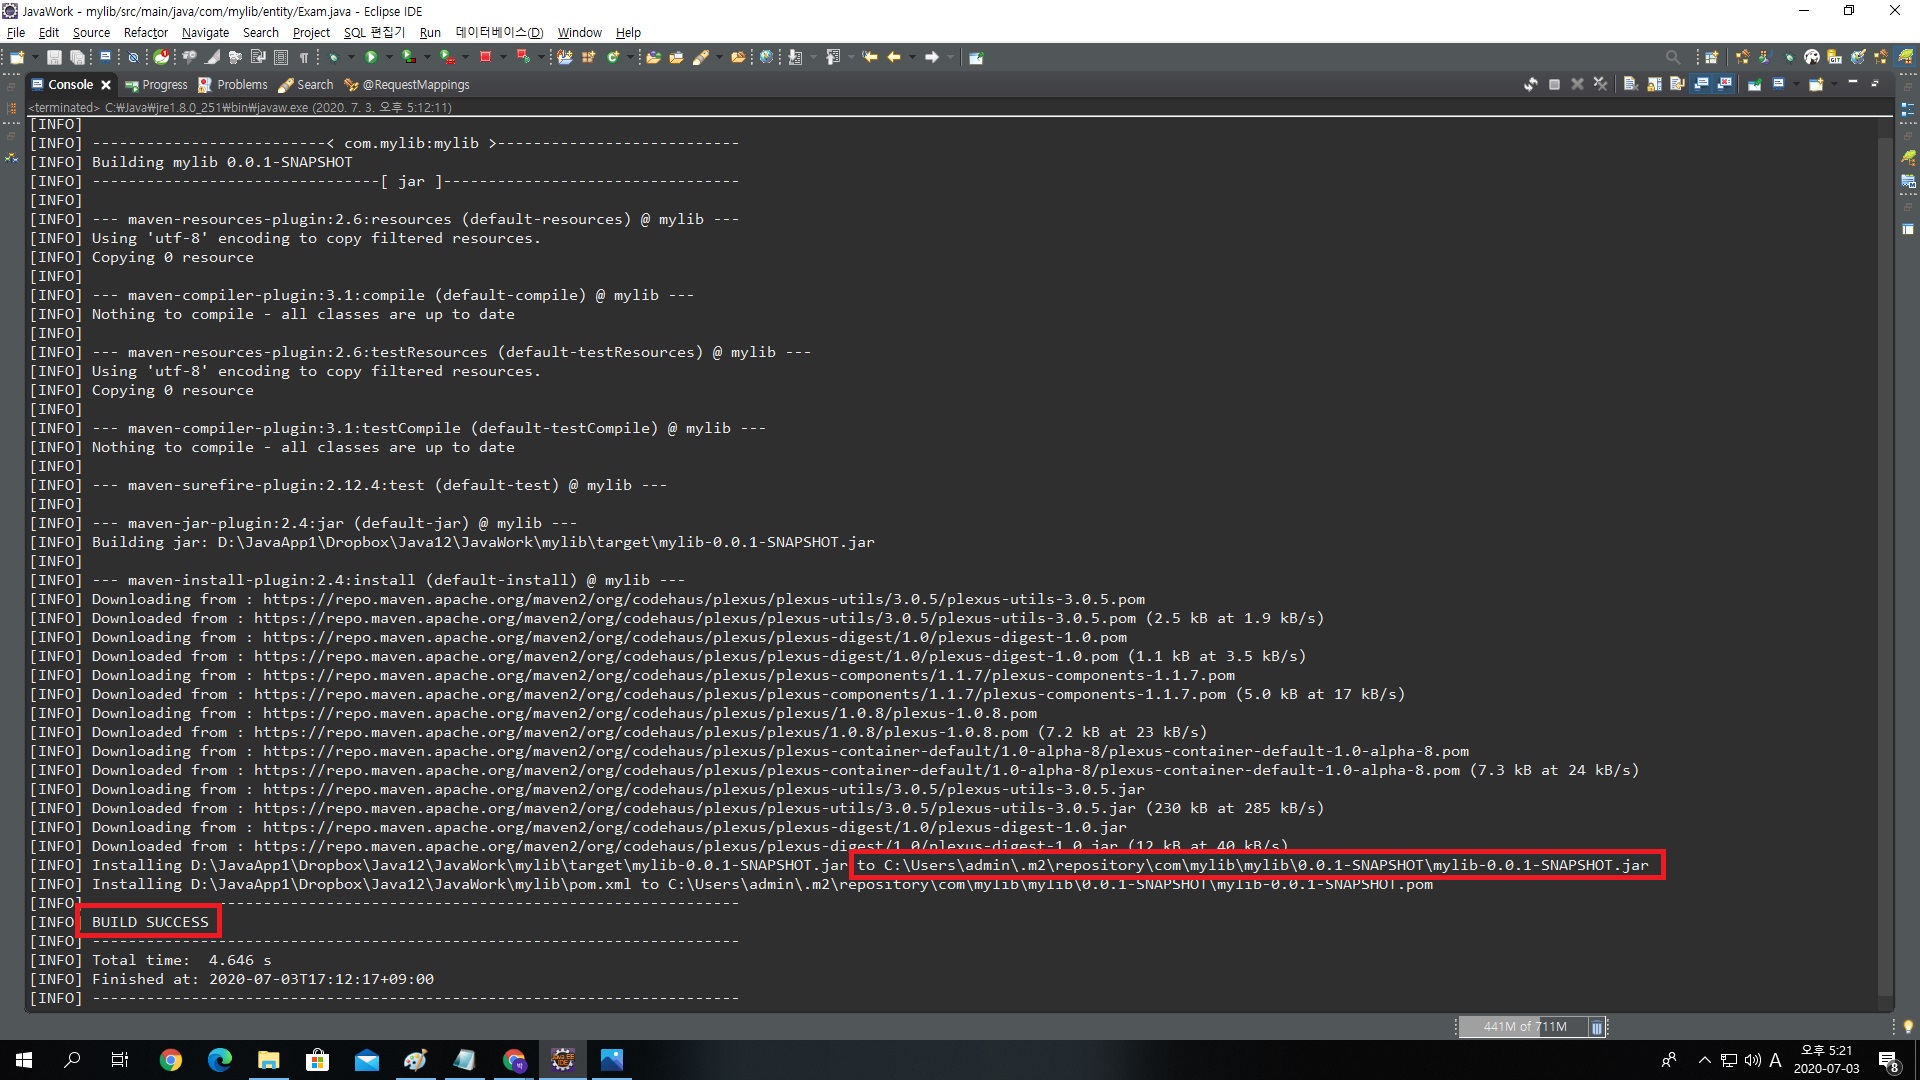
Task: Click the Open Perspective icon
Action: pyautogui.click(x=1711, y=58)
